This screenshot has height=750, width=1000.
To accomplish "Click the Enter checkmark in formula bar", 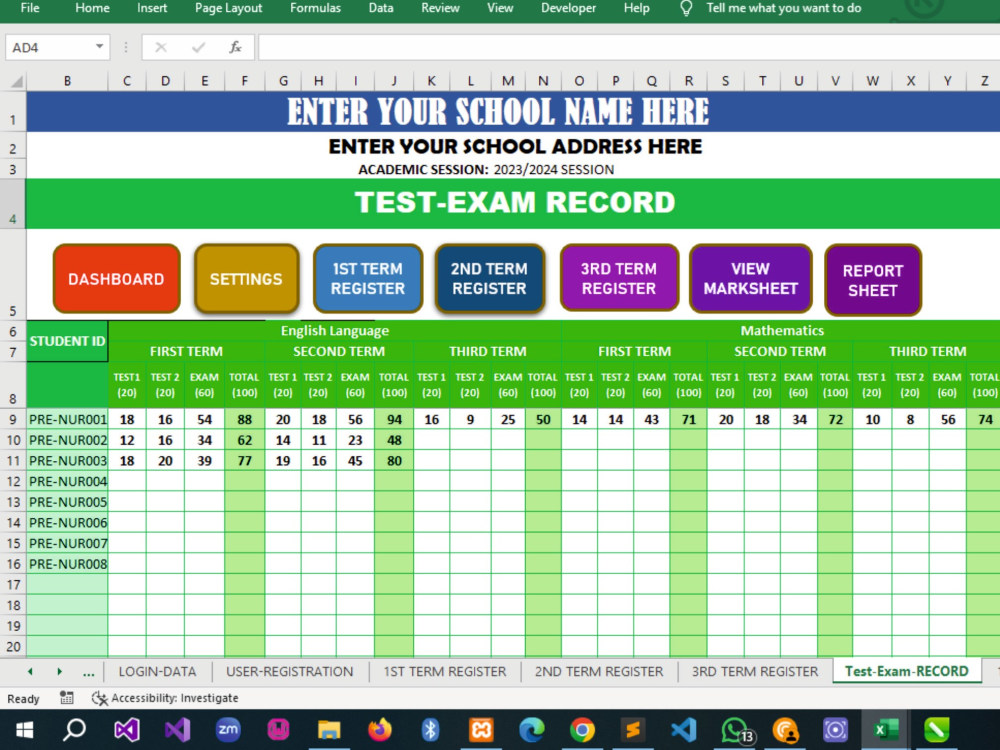I will [x=198, y=47].
